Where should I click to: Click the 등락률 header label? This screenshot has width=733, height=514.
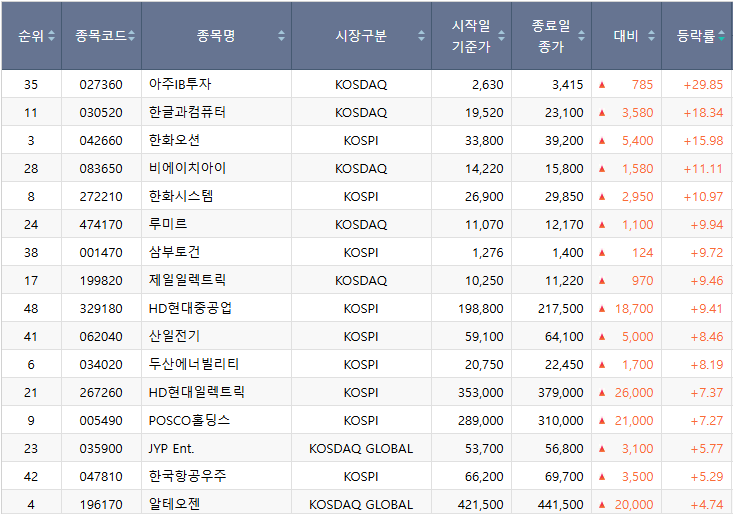point(696,36)
